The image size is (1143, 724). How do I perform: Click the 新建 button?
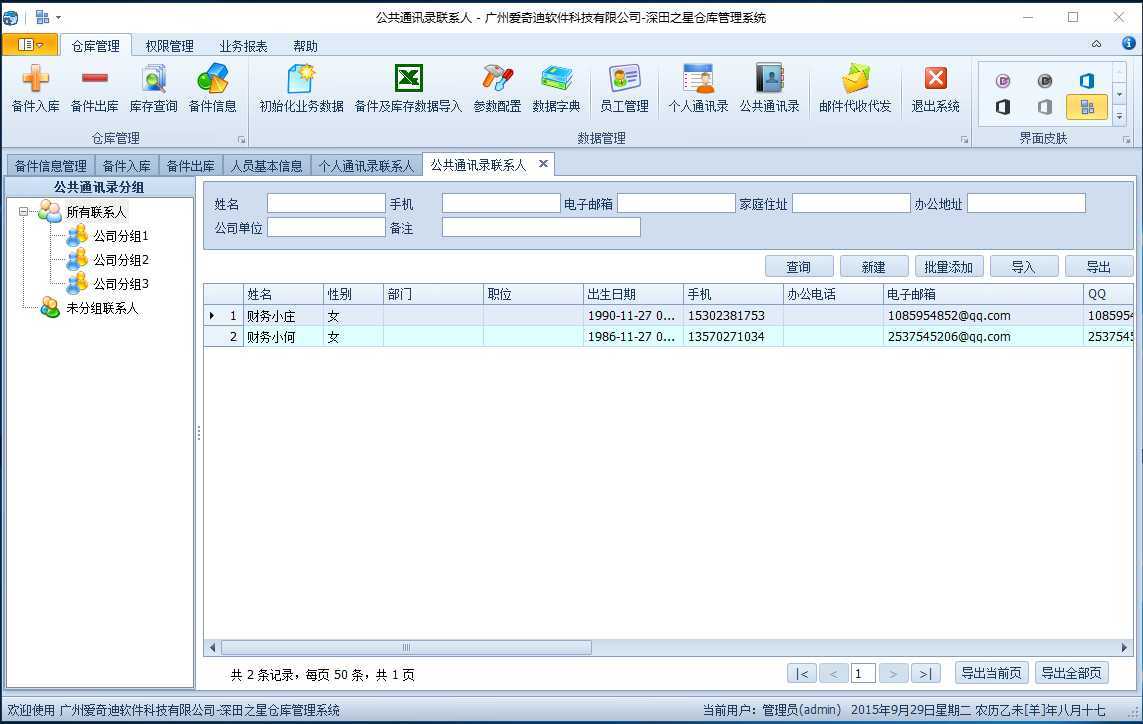873,267
